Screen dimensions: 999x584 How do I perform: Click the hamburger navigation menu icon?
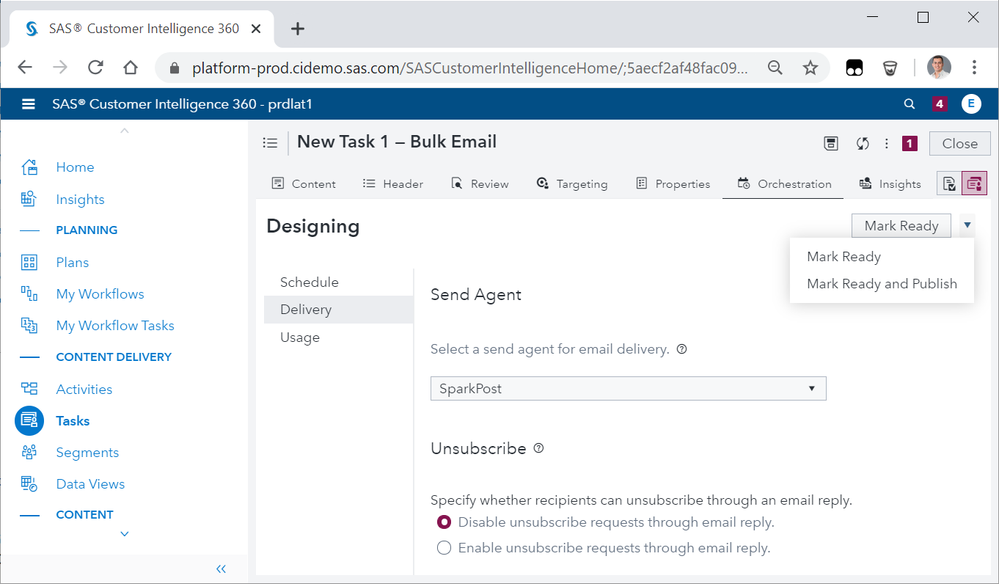(x=28, y=104)
